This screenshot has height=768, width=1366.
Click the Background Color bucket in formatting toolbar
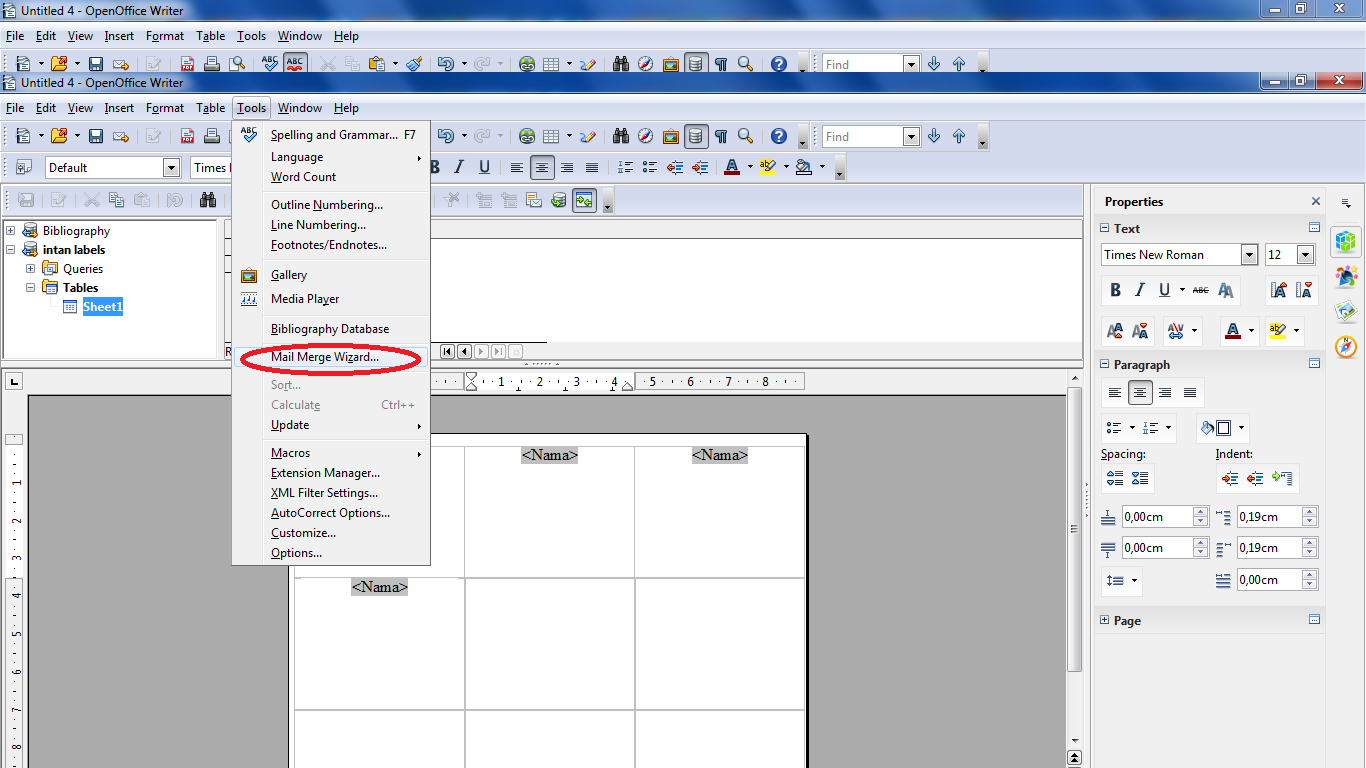point(804,168)
